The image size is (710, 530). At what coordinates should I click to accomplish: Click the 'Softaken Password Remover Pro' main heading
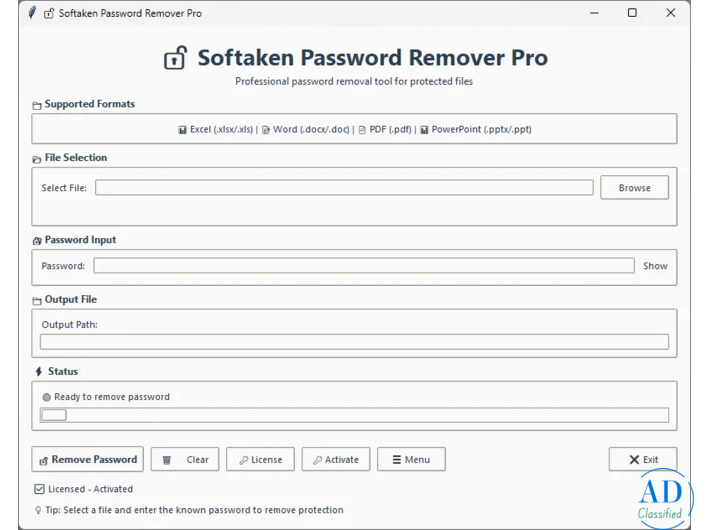(x=372, y=58)
